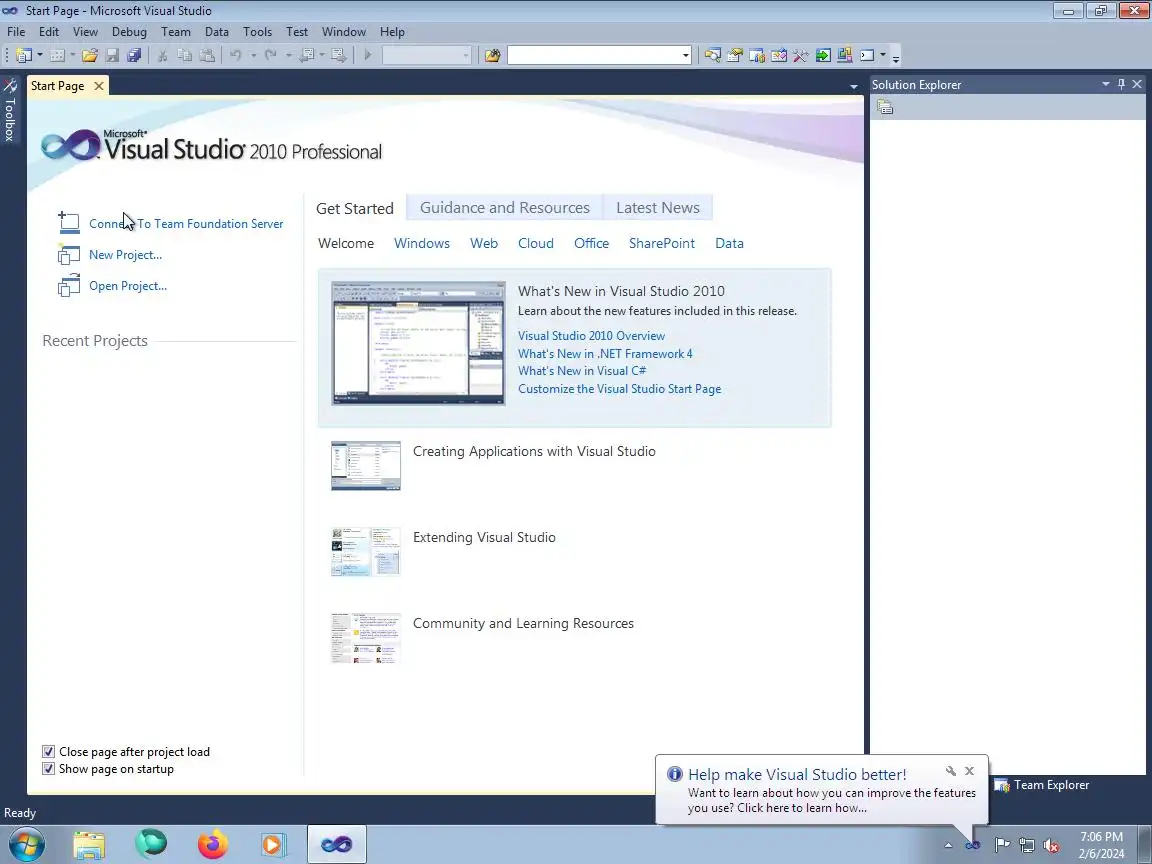Screen dimensions: 1152x864
Task: Open the Navigate Backward dropdown arrow
Action: click(x=322, y=55)
